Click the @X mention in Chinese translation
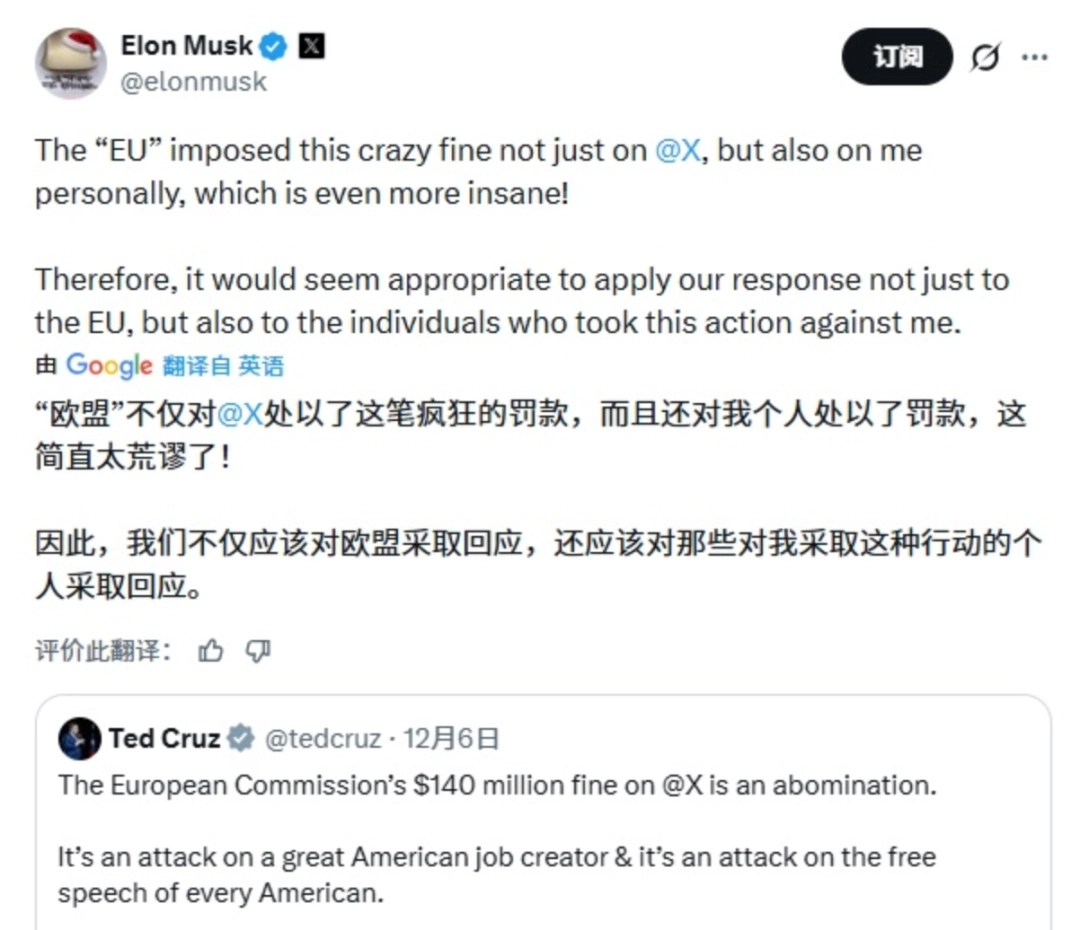1080x930 pixels. pos(240,415)
